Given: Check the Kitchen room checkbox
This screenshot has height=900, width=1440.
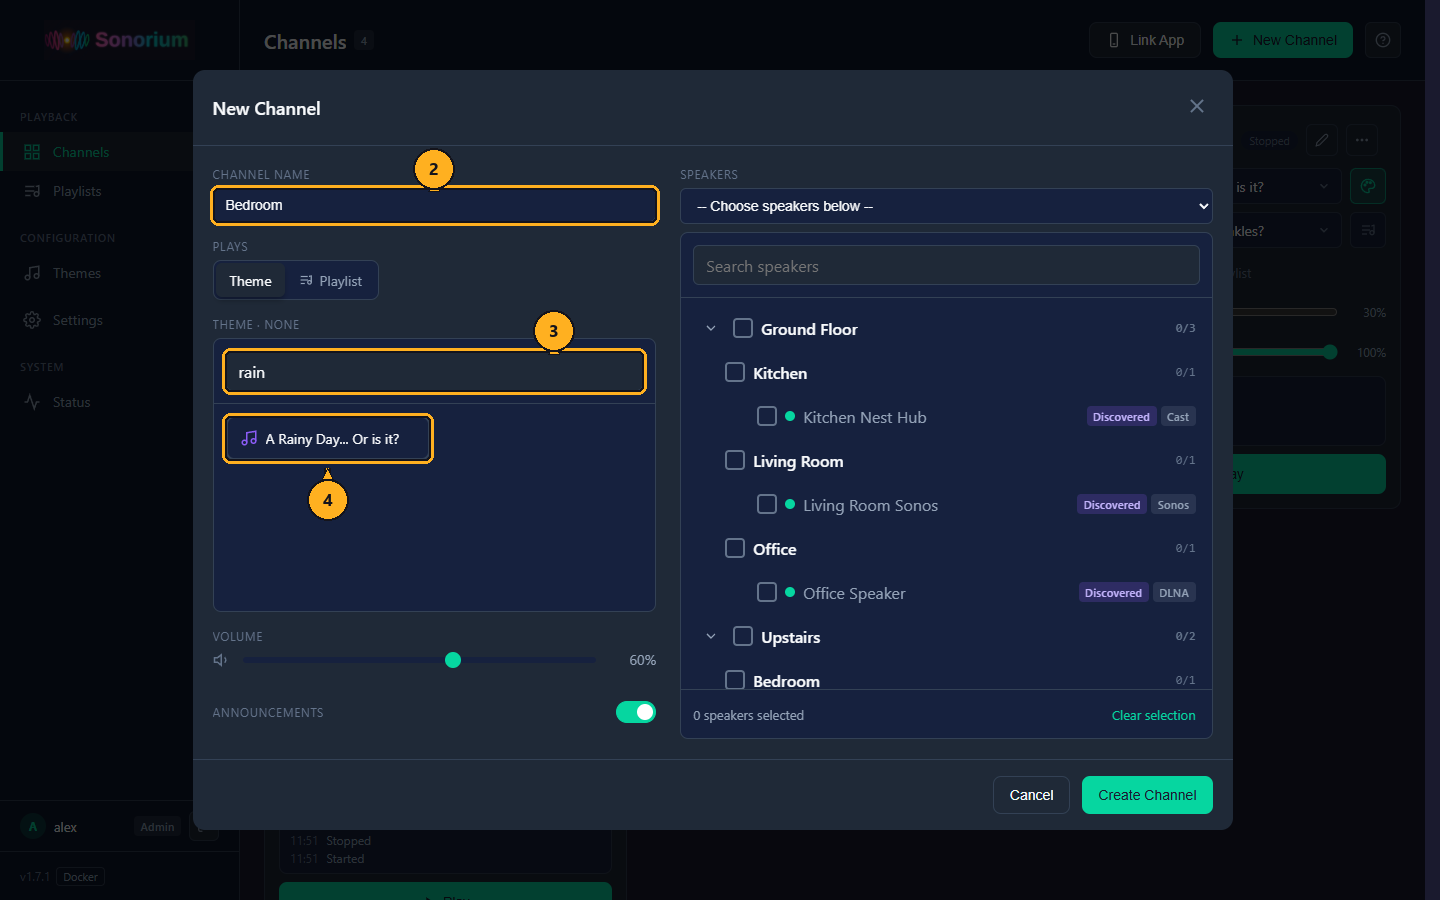Looking at the screenshot, I should tap(735, 372).
